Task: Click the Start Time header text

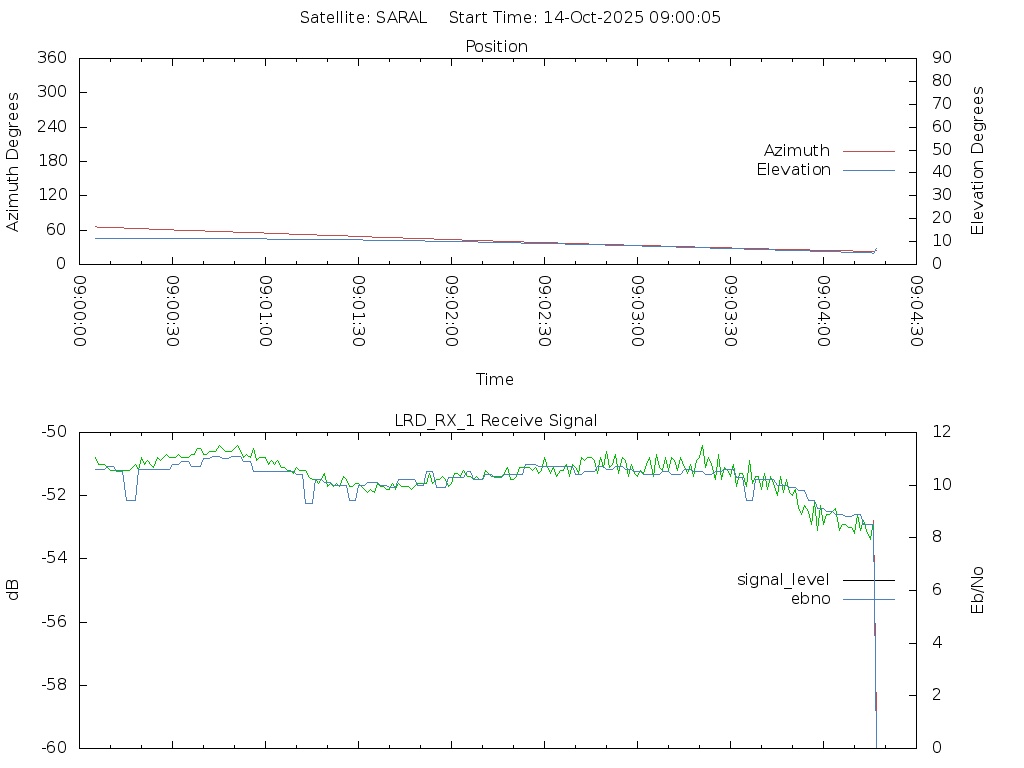Action: point(585,17)
